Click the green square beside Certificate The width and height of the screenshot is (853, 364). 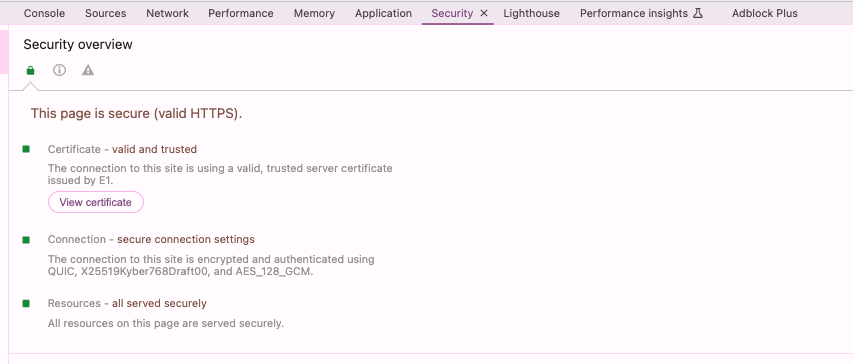26,149
